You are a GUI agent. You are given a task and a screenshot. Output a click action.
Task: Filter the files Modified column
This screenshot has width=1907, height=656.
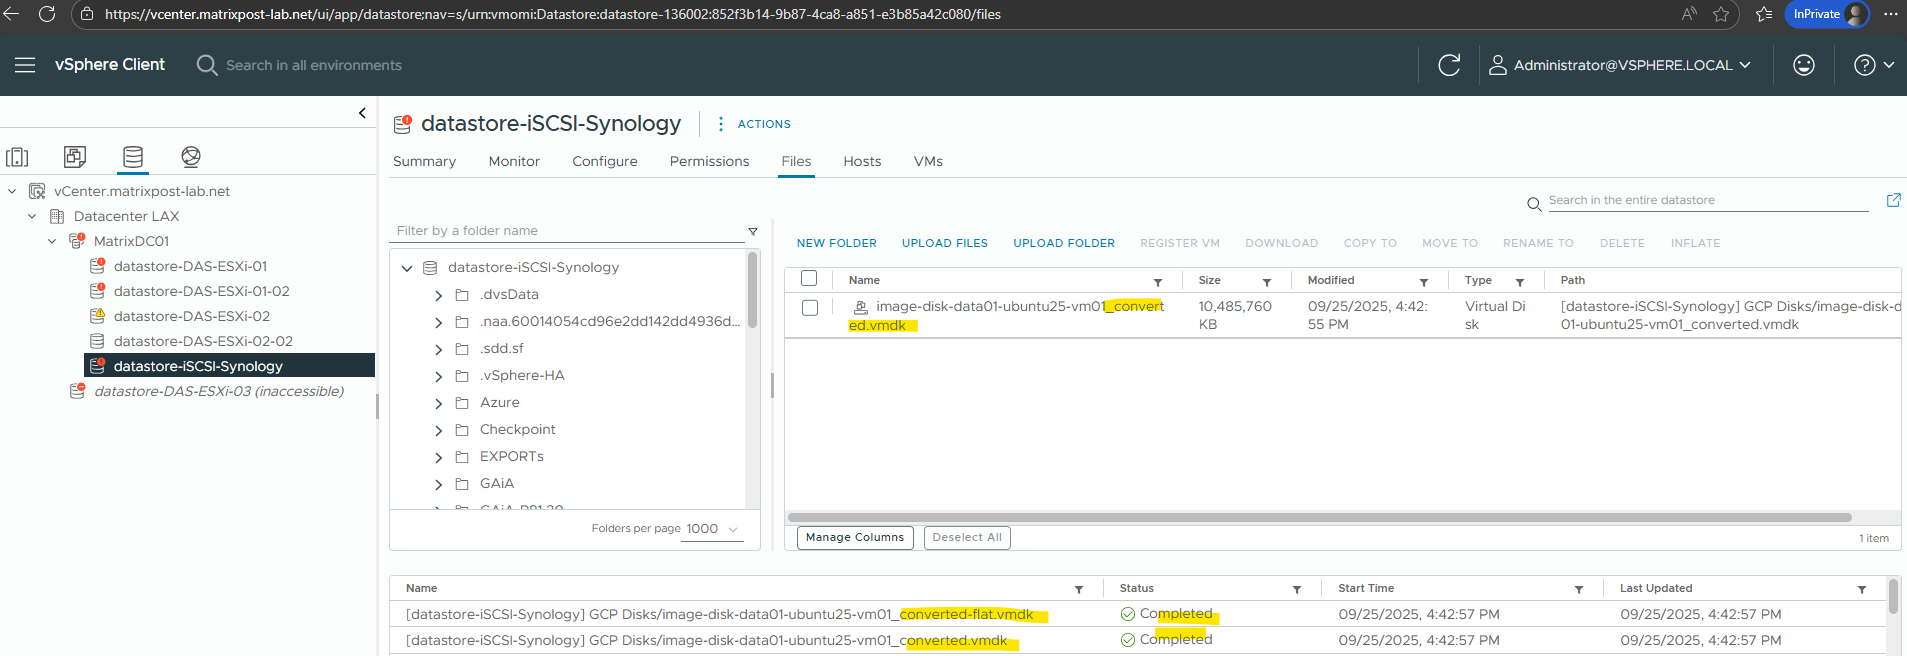1424,282
